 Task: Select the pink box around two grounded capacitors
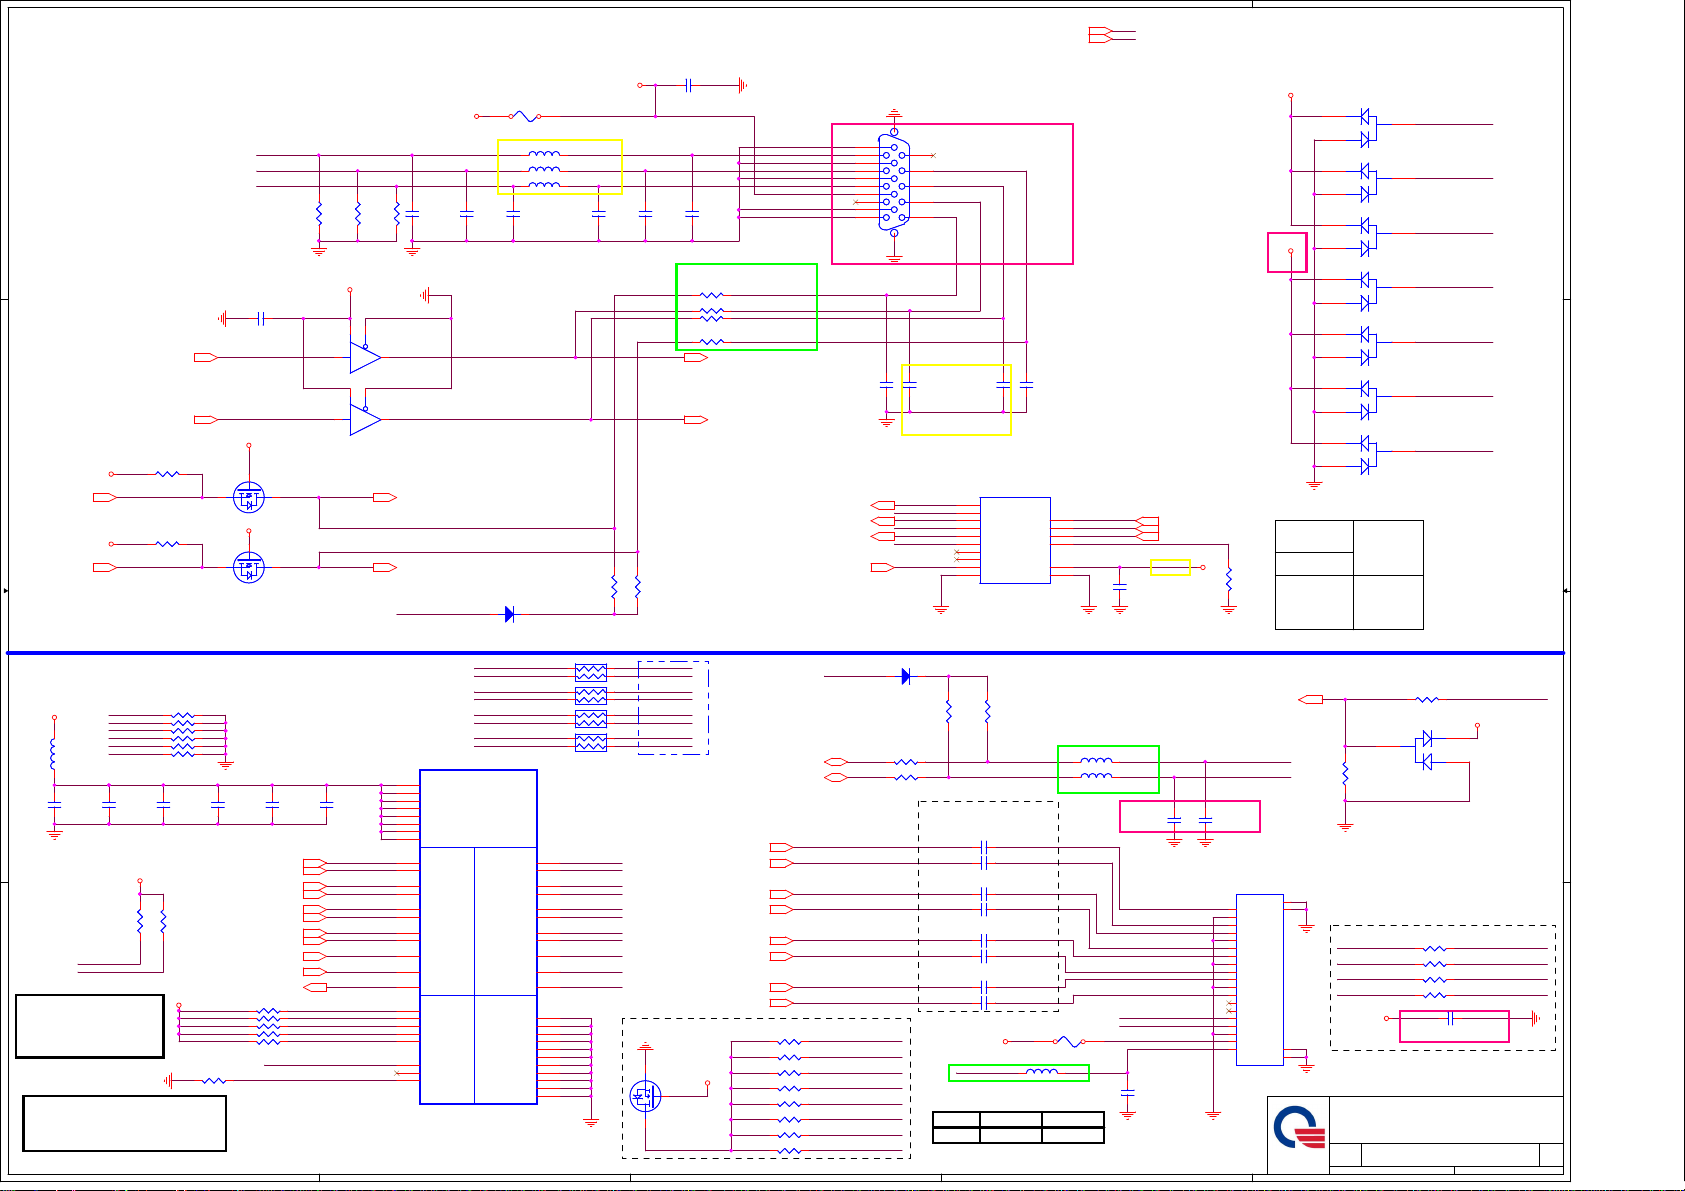click(x=1190, y=816)
